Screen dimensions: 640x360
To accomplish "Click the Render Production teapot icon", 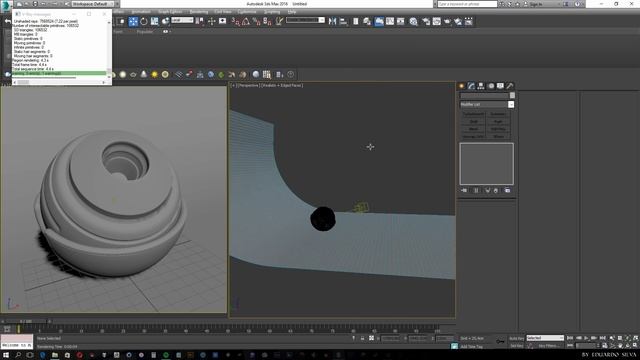I will click(447, 21).
